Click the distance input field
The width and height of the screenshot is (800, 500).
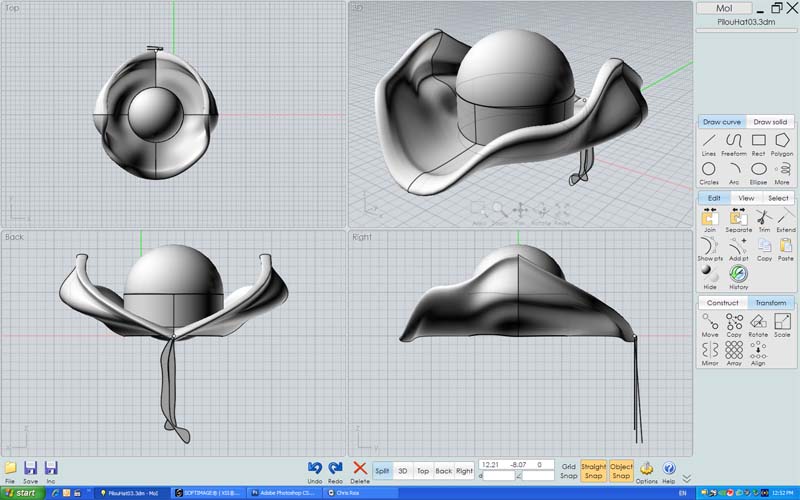[x=498, y=476]
